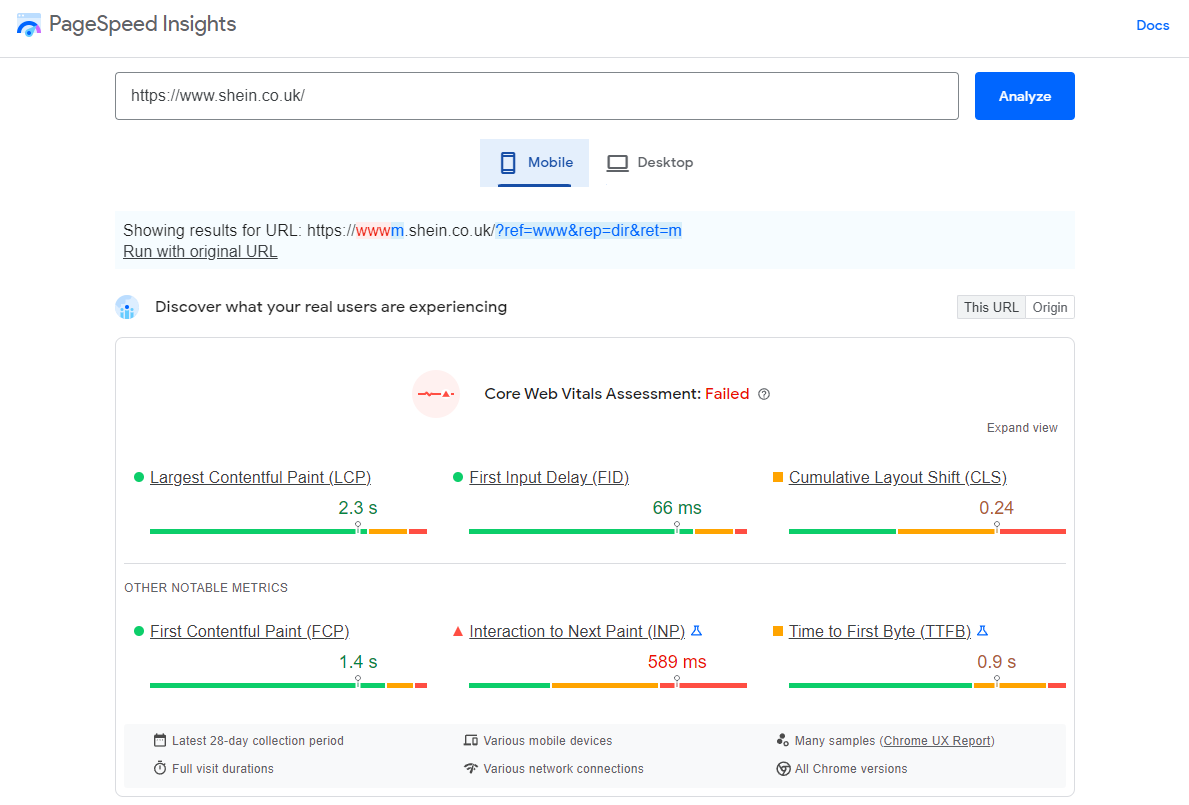This screenshot has height=805, width=1189.
Task: Select the Origin toggle
Action: coord(1050,307)
